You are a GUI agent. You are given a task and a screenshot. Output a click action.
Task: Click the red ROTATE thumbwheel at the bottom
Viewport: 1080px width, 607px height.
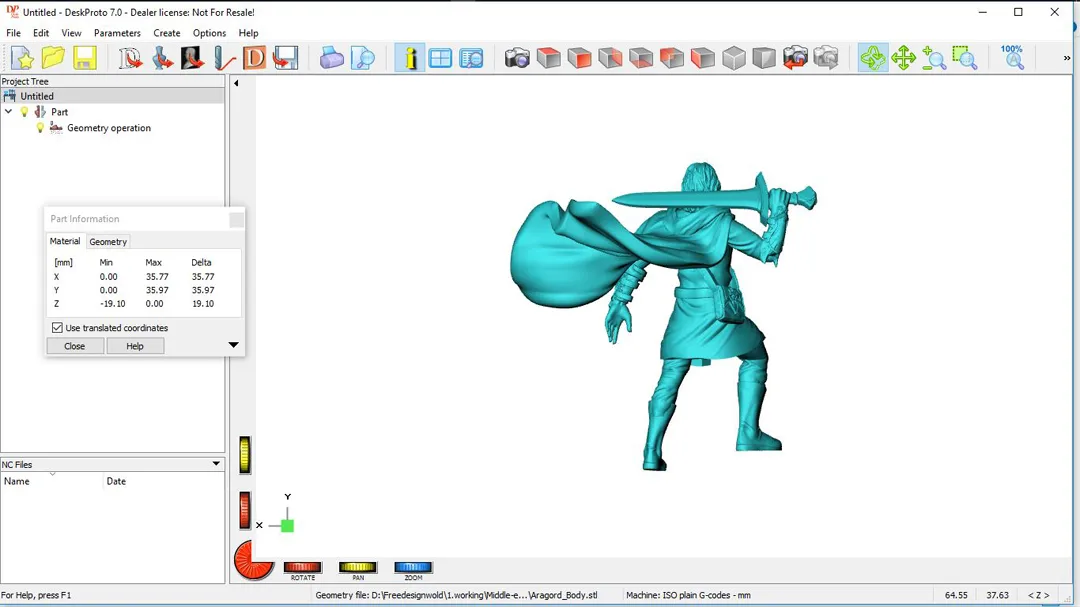click(302, 567)
